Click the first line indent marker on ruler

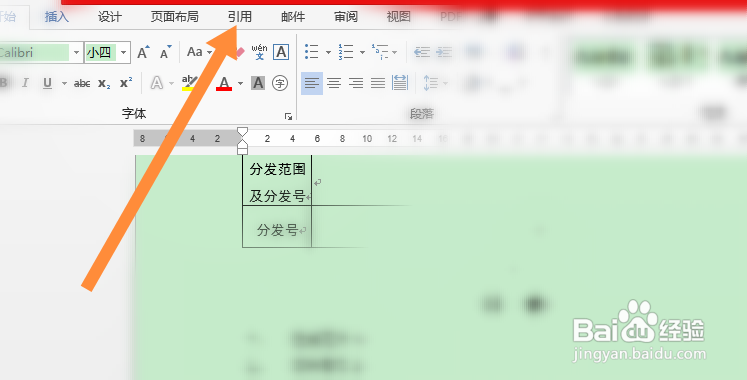242,131
